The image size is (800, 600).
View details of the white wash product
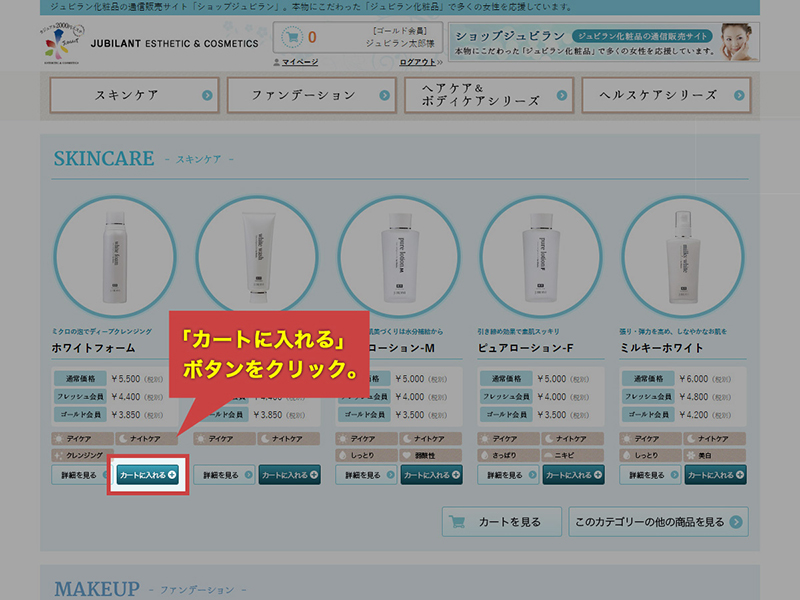point(224,475)
